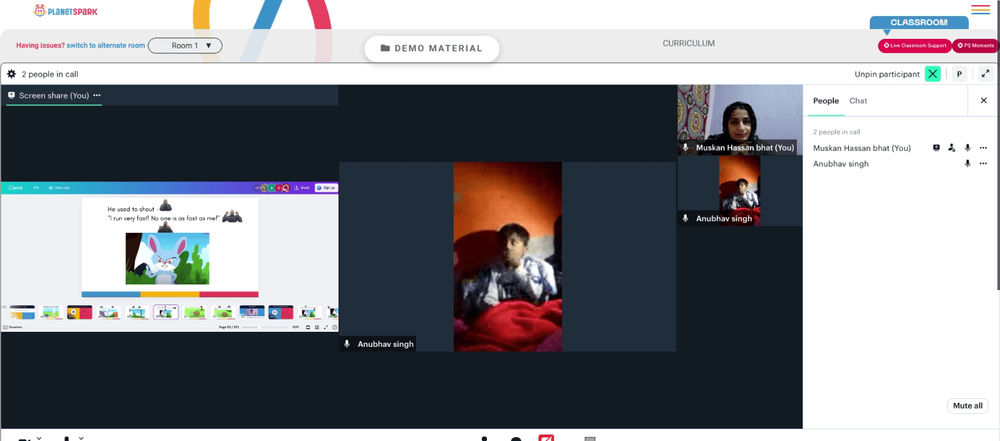
Task: Click the role icon in Muskan's list row
Action: click(x=952, y=147)
